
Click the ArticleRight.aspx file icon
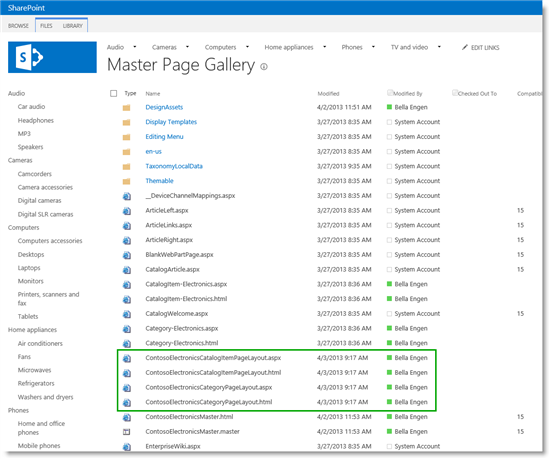127,241
